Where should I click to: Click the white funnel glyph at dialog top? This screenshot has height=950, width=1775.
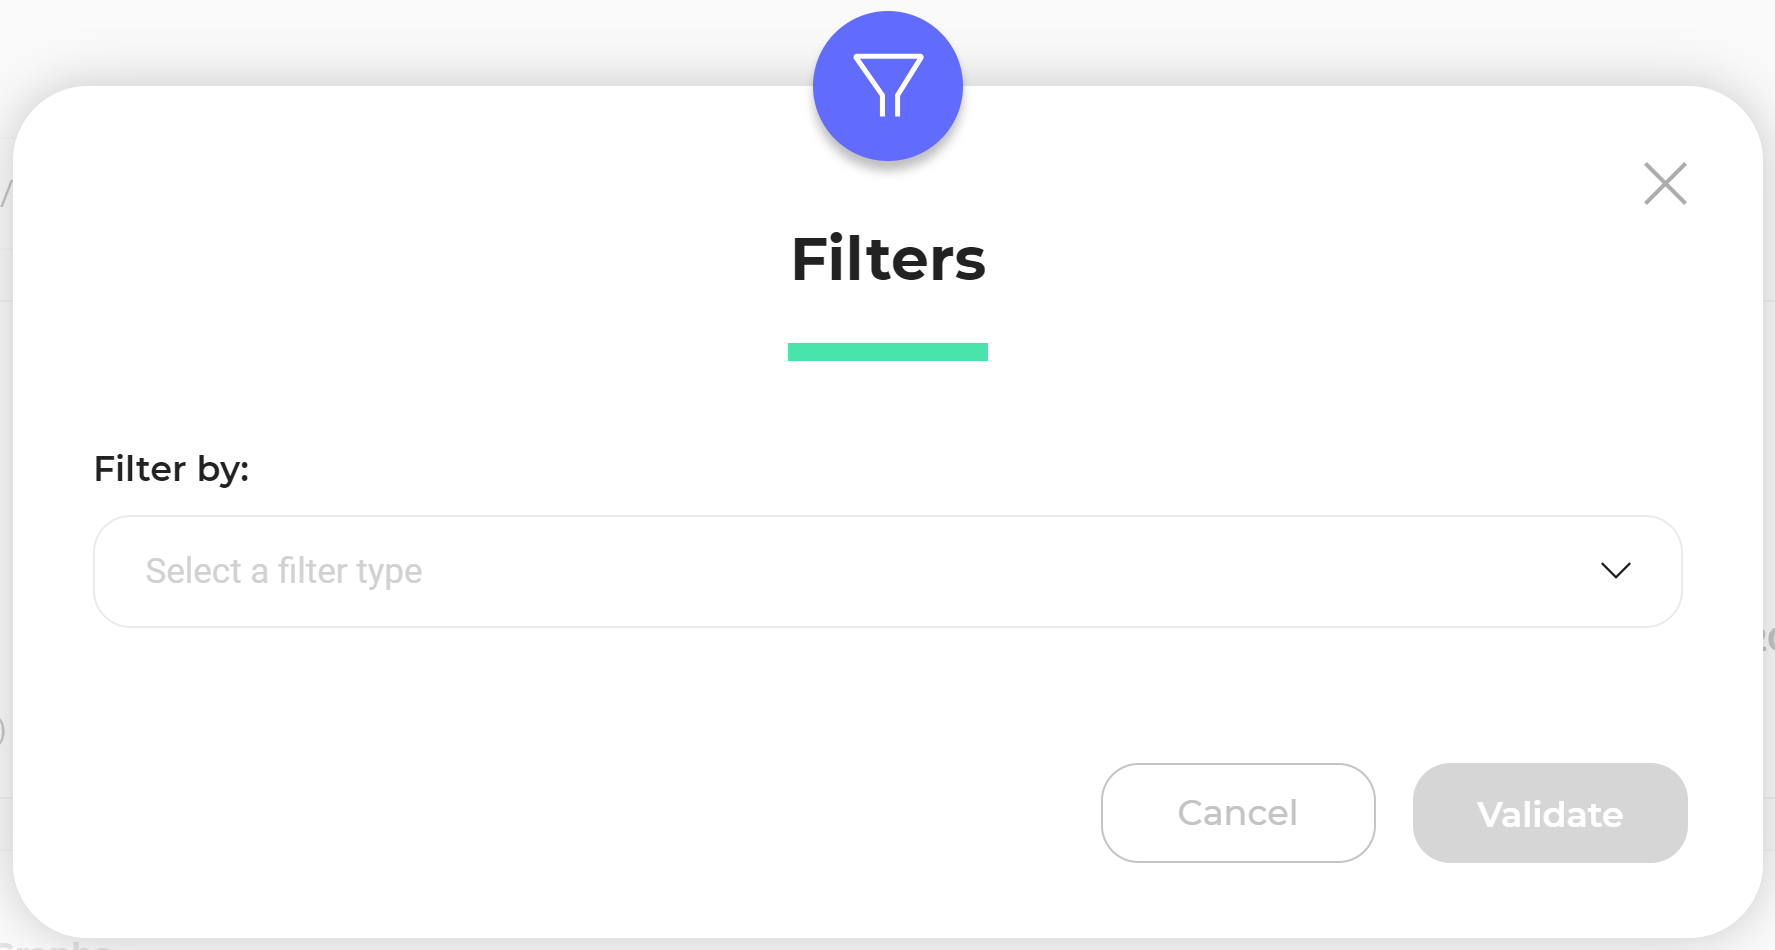tap(888, 85)
